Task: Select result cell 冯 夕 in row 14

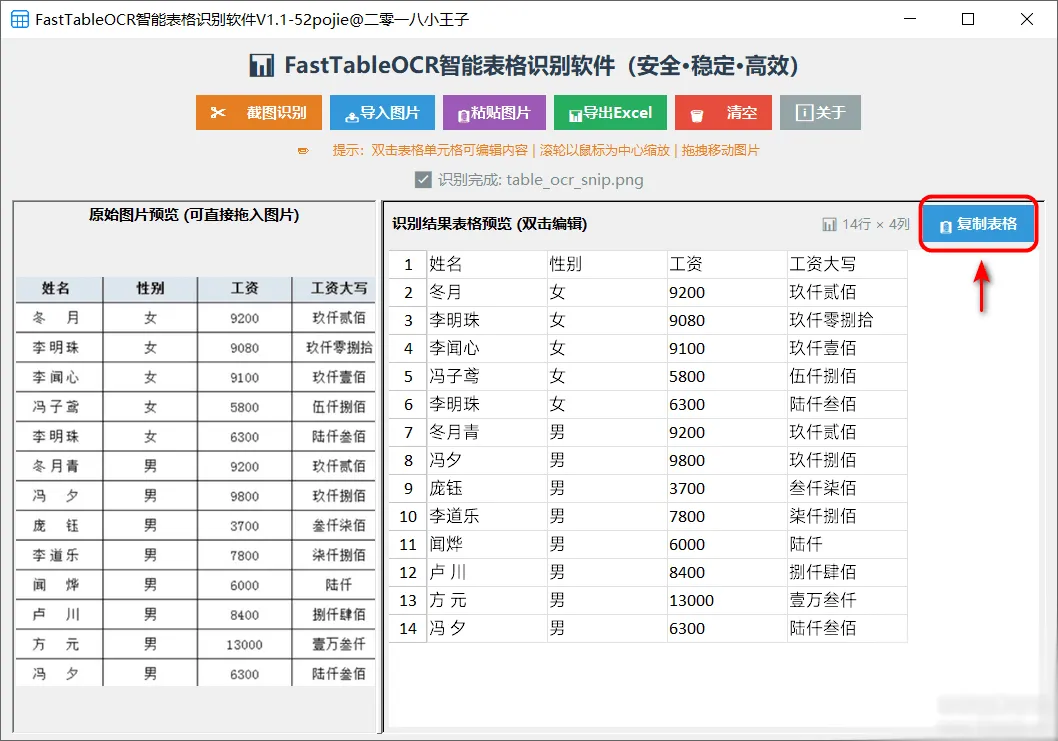Action: tap(486, 628)
